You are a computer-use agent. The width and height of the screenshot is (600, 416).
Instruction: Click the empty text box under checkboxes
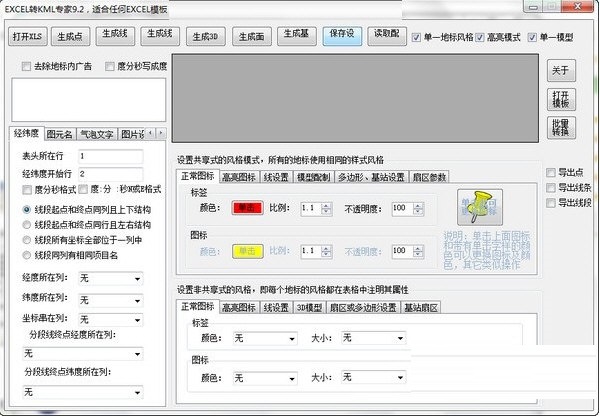89,100
